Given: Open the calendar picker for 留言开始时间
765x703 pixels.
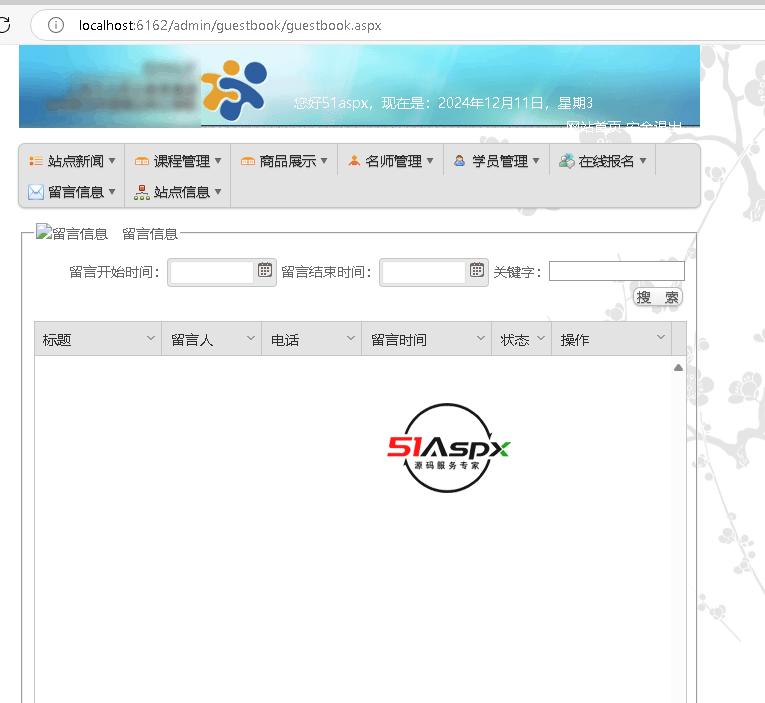Looking at the screenshot, I should point(265,270).
